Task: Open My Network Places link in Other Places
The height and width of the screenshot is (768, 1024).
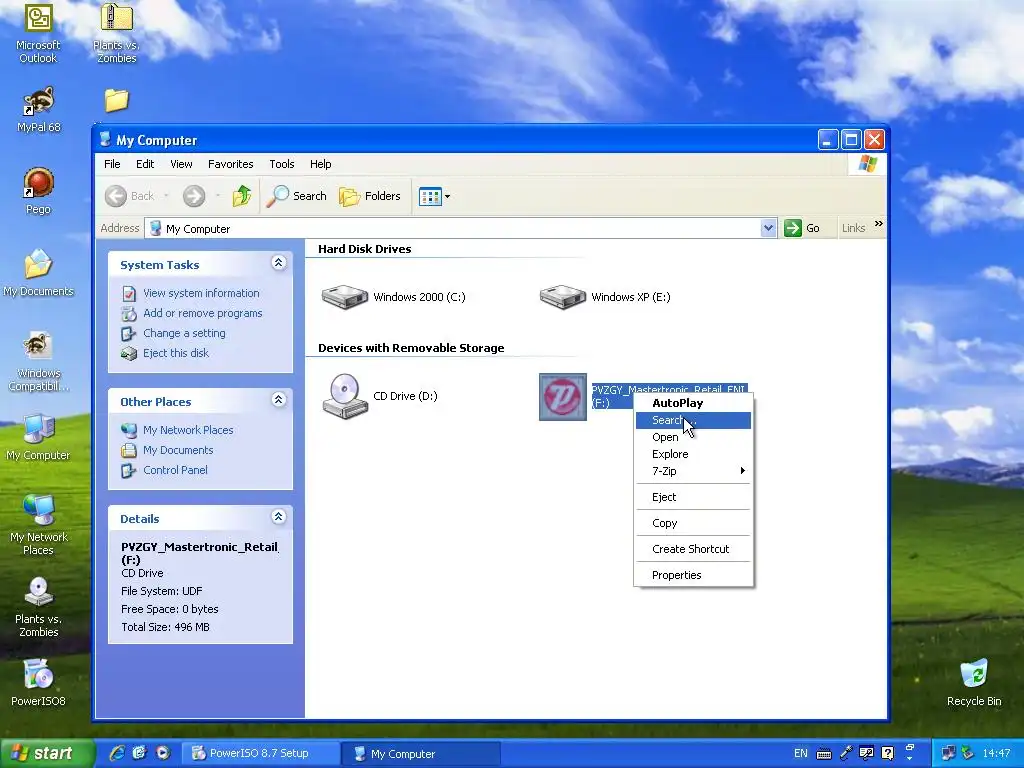Action: click(188, 430)
